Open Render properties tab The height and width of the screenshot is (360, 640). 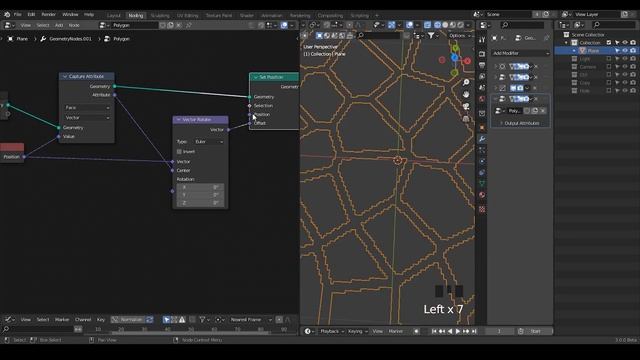point(482,54)
